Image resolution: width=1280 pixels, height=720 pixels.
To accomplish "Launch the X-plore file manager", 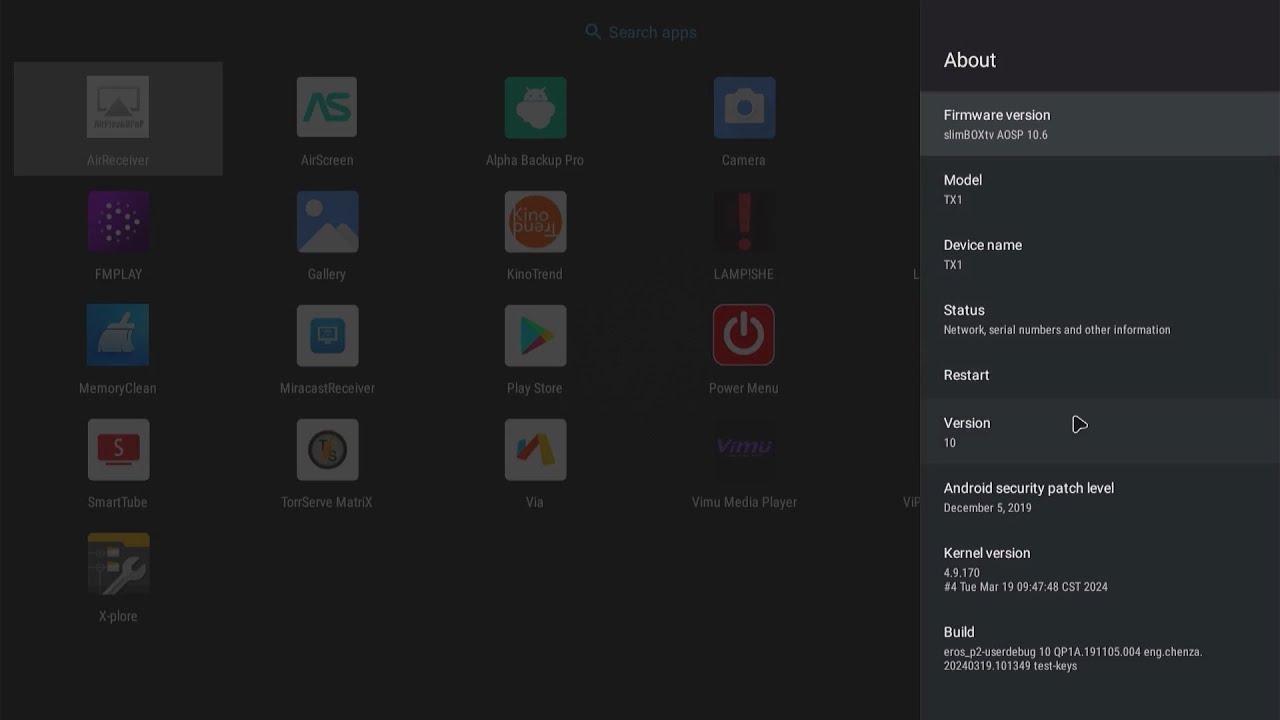I will [x=118, y=563].
